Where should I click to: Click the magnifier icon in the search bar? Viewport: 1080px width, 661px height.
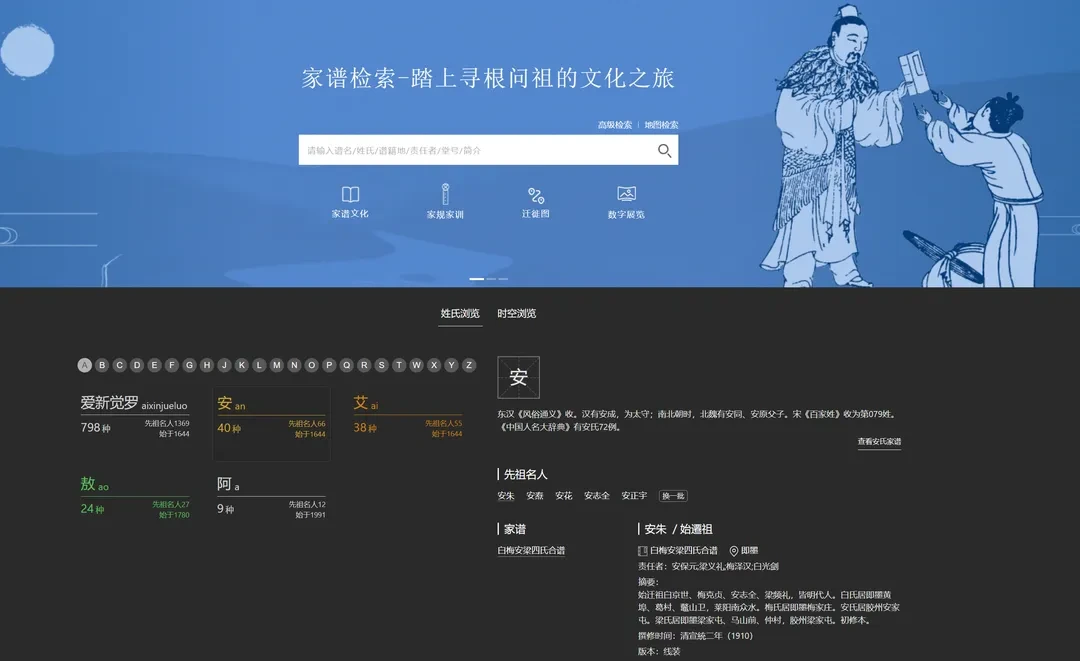click(x=664, y=150)
